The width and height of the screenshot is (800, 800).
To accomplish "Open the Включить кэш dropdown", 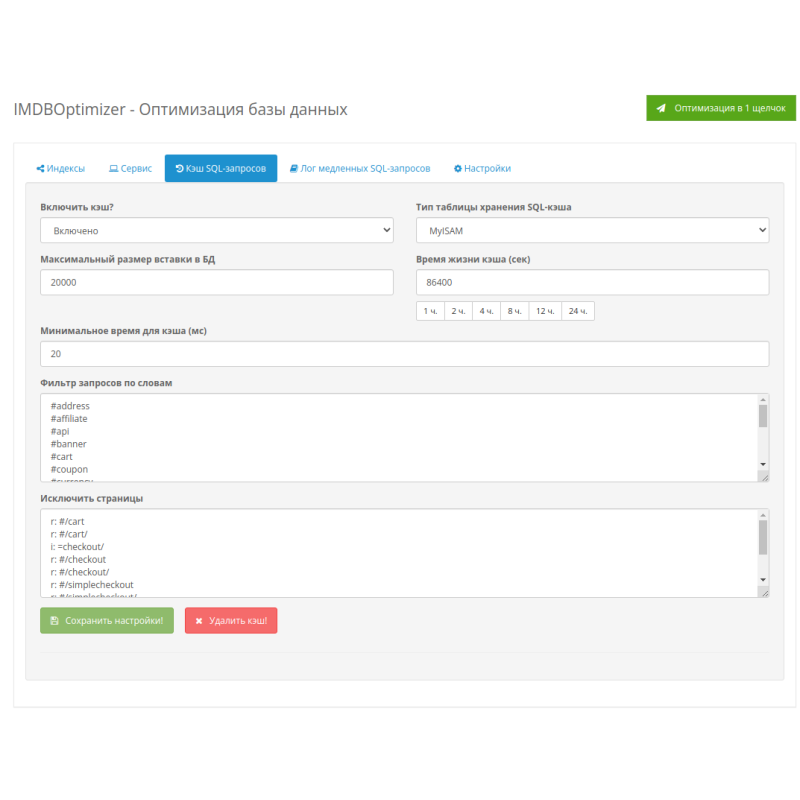I will click(216, 231).
